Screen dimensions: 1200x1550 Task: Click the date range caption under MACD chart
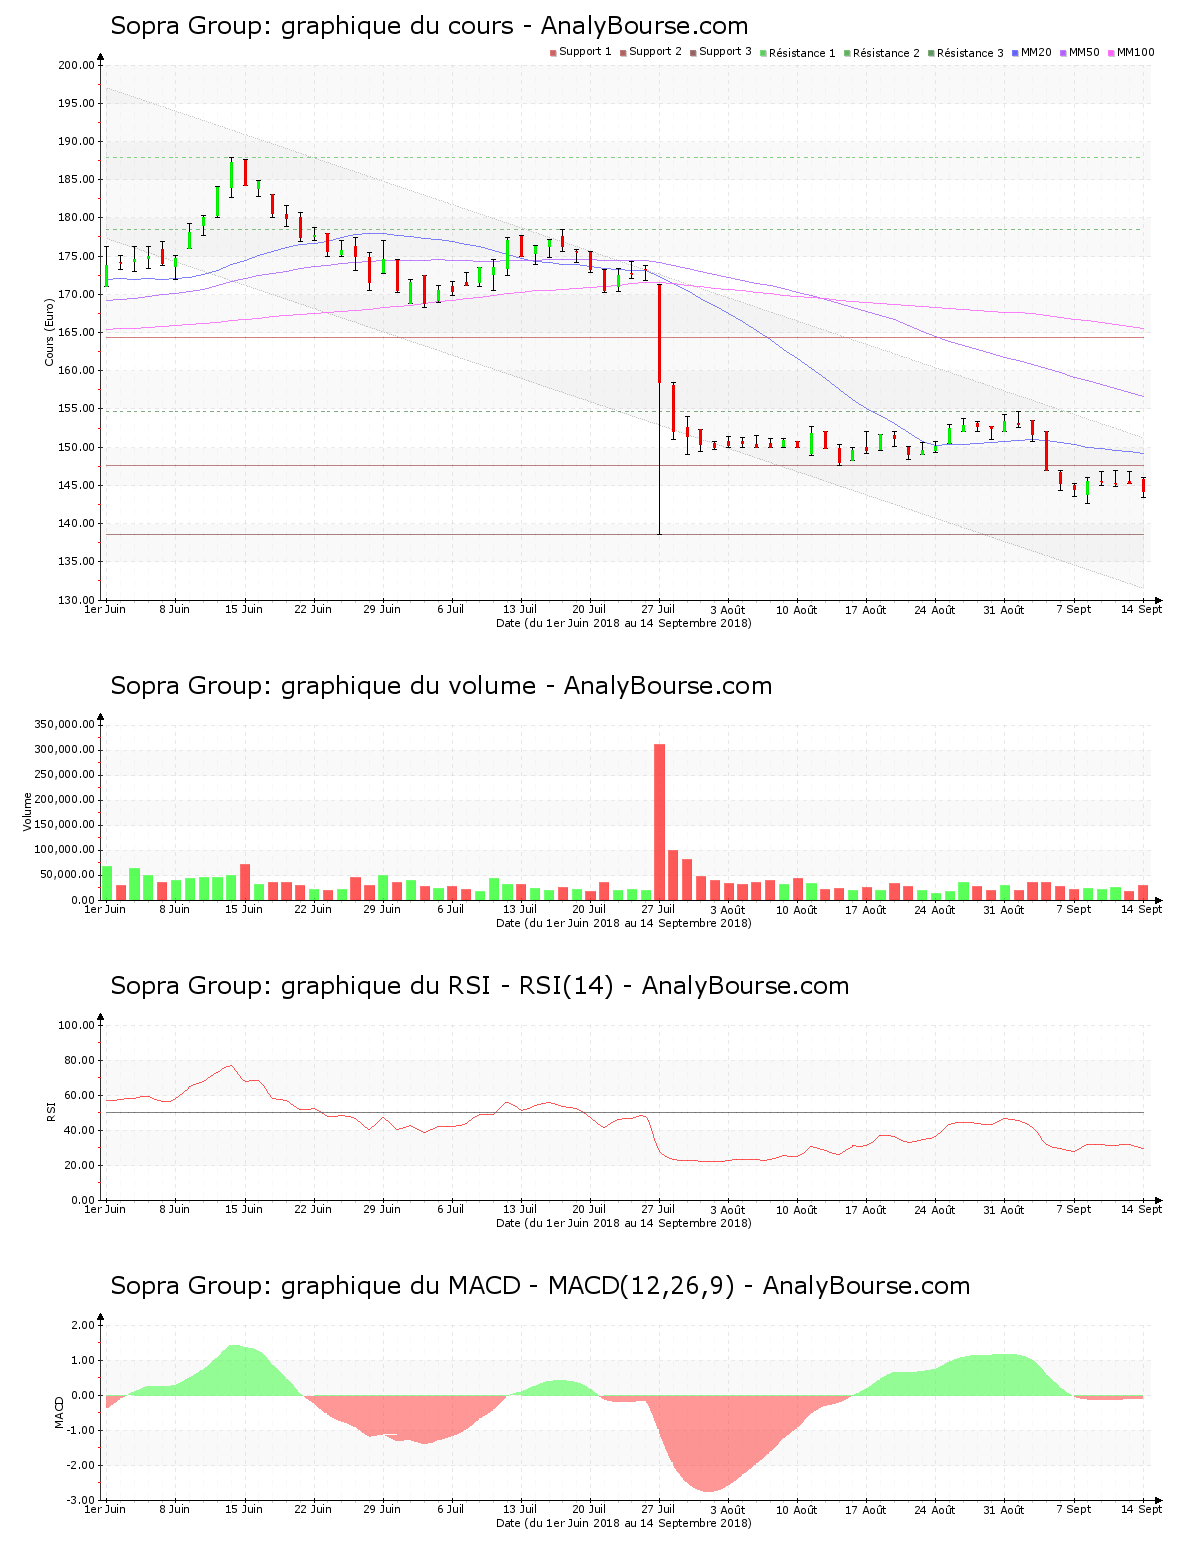point(624,1523)
